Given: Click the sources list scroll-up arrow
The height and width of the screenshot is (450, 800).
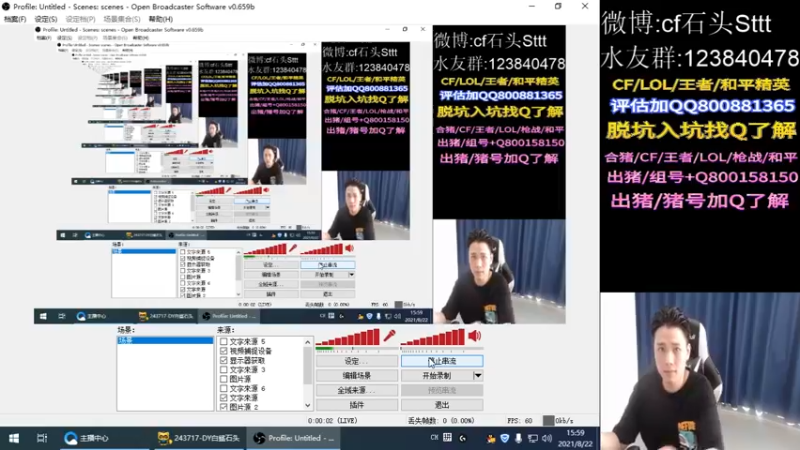Looking at the screenshot, I should 308,342.
